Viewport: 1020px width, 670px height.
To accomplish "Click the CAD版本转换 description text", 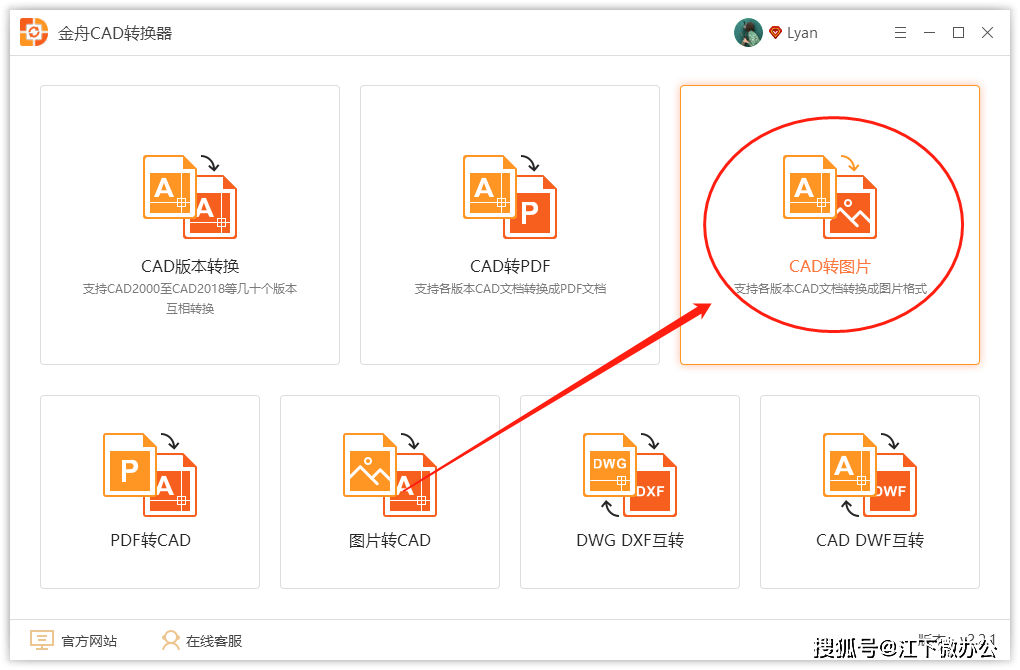I will click(x=190, y=298).
